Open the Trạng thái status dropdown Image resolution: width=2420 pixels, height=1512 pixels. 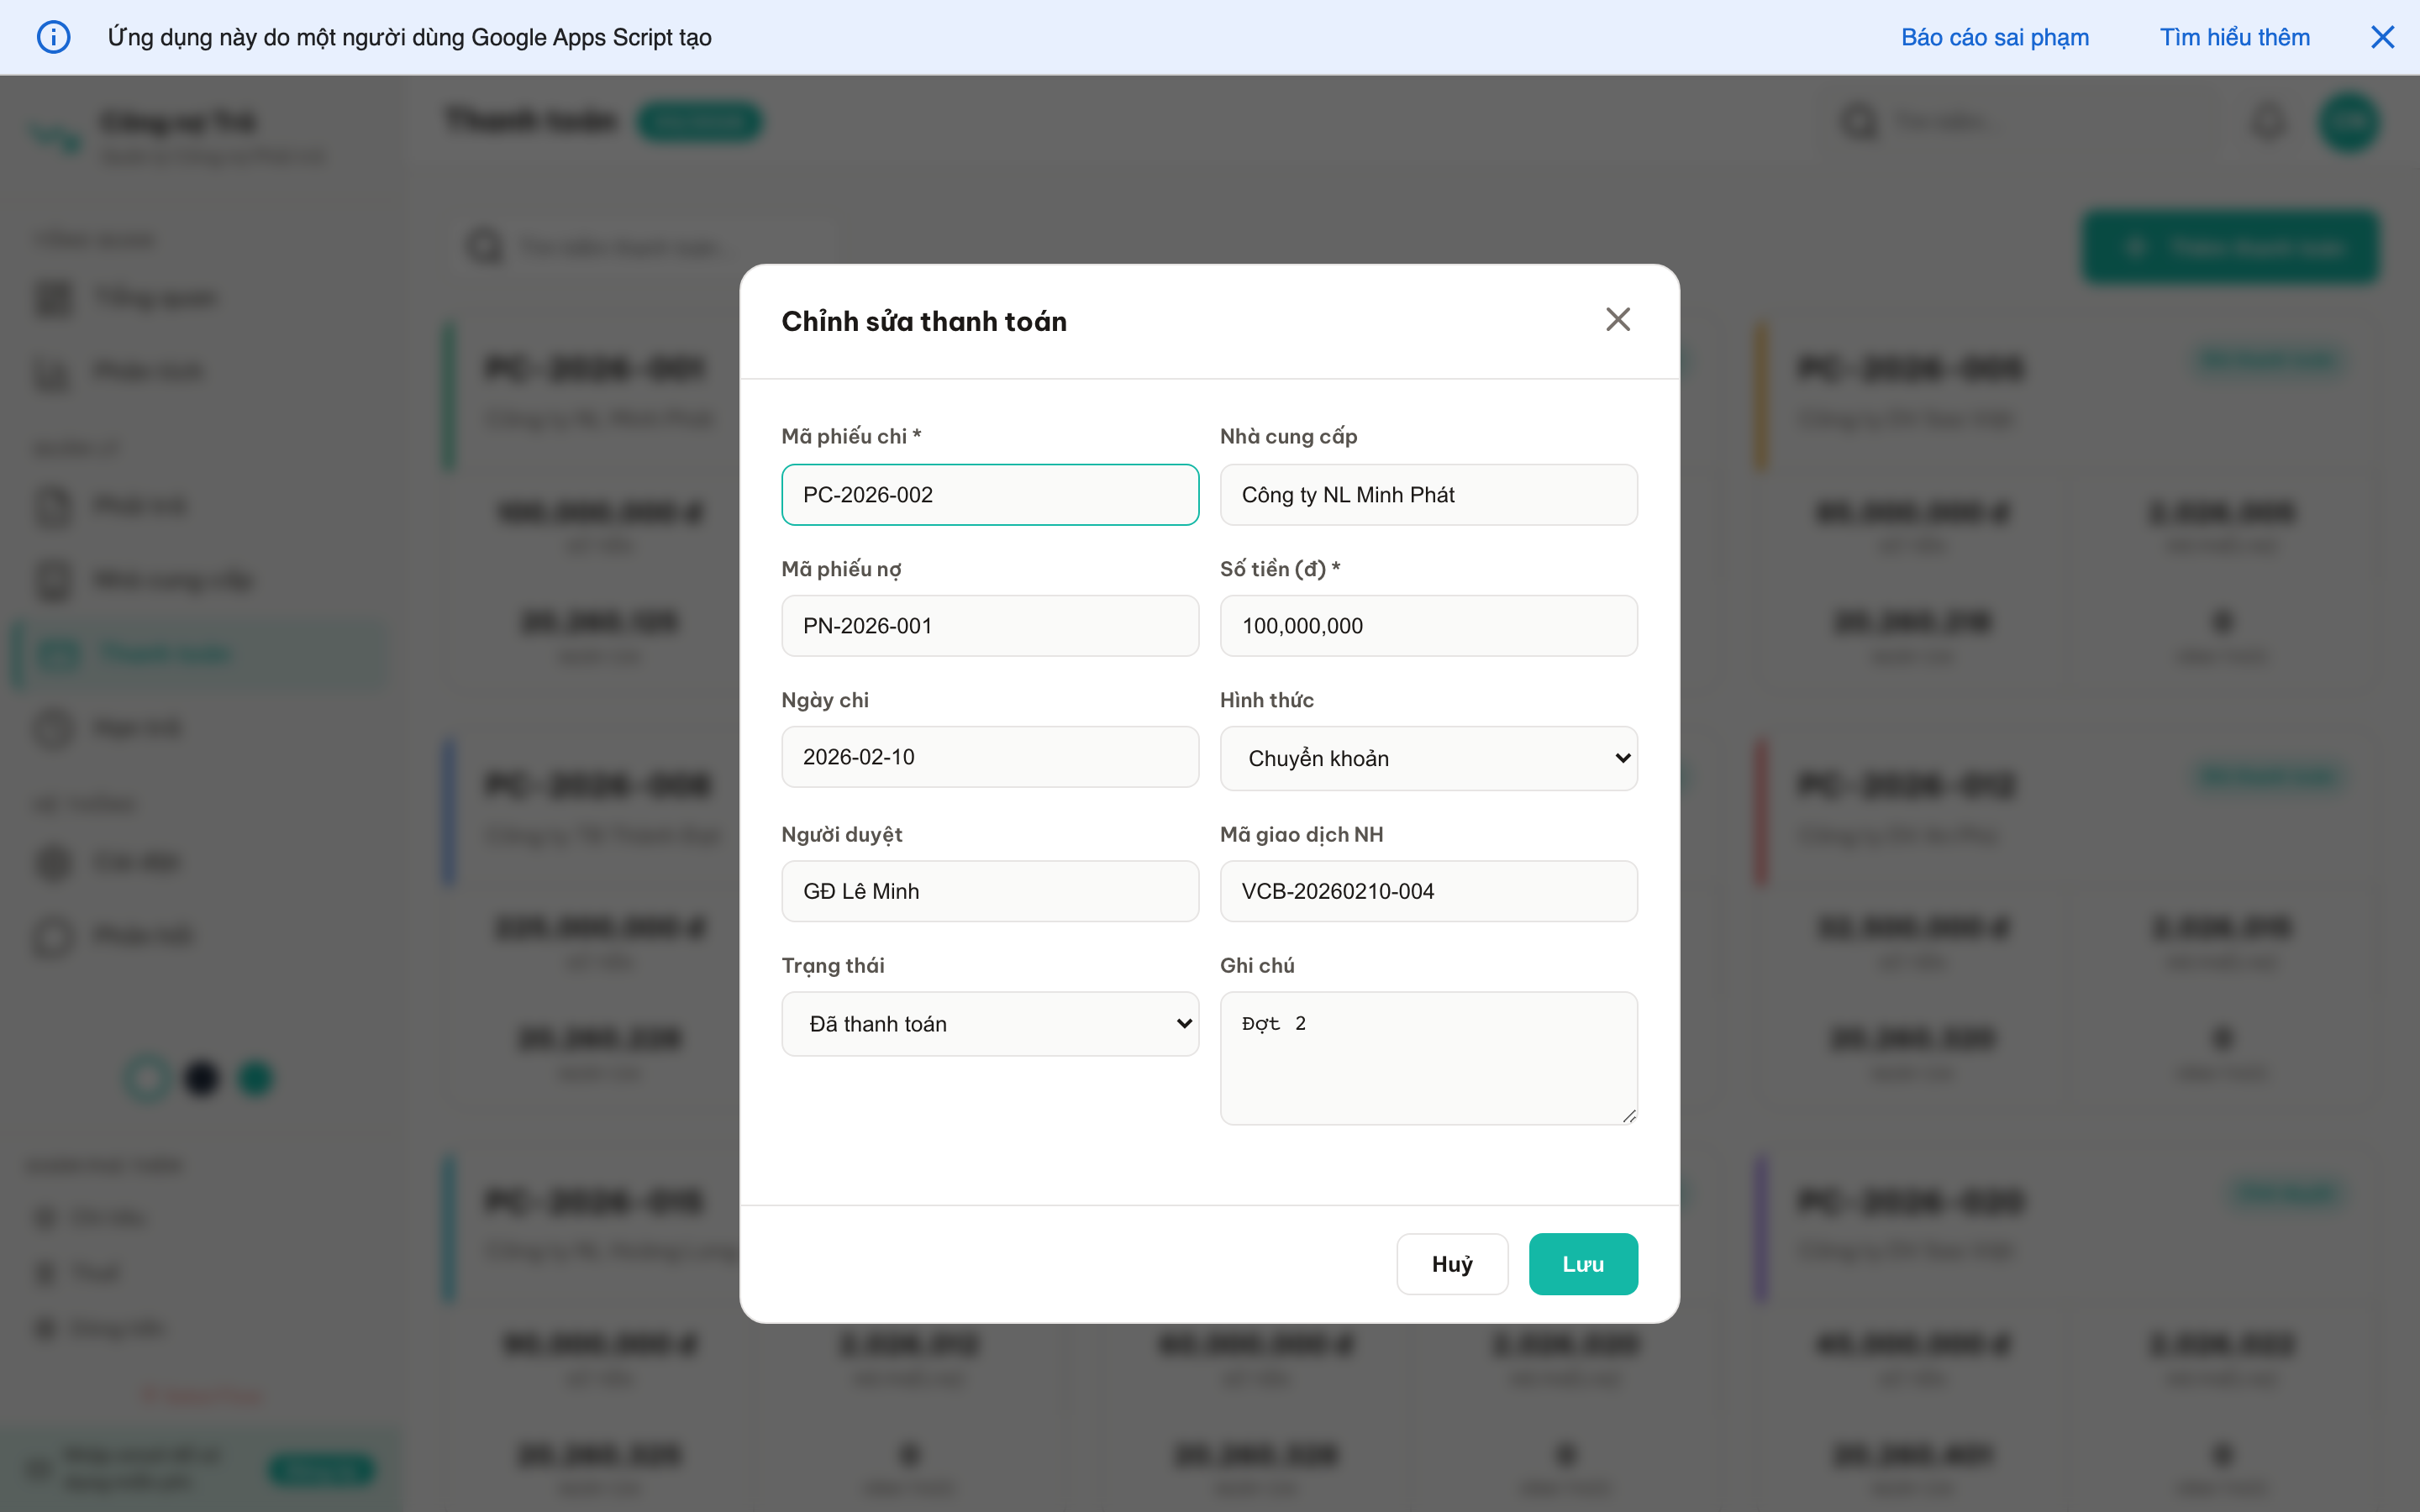989,1023
